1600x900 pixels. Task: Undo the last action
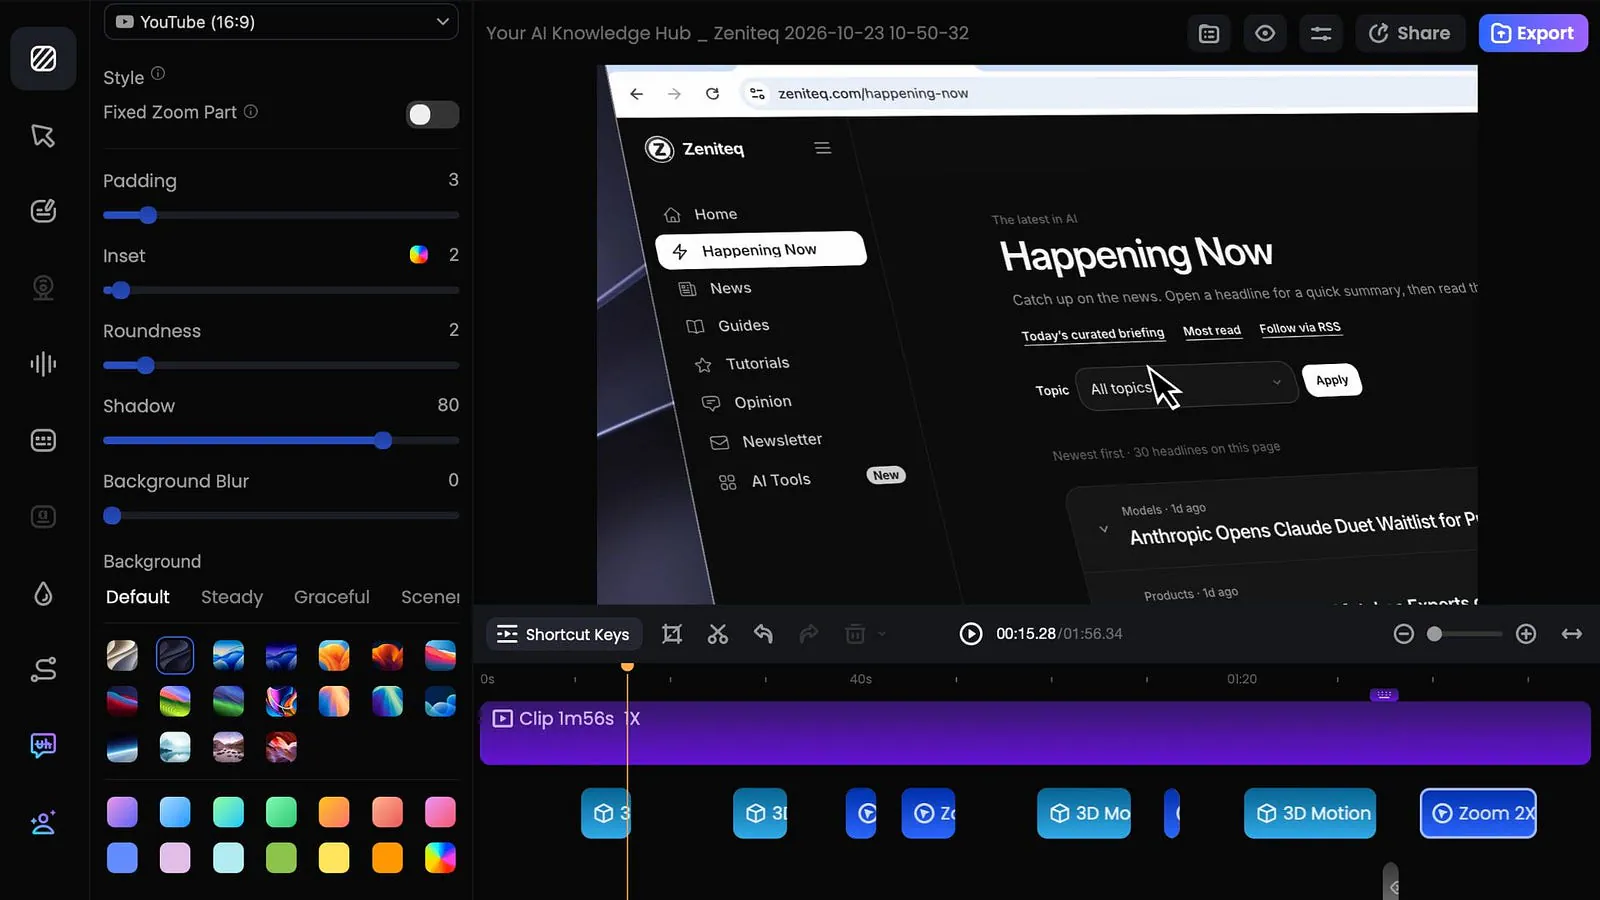click(763, 634)
